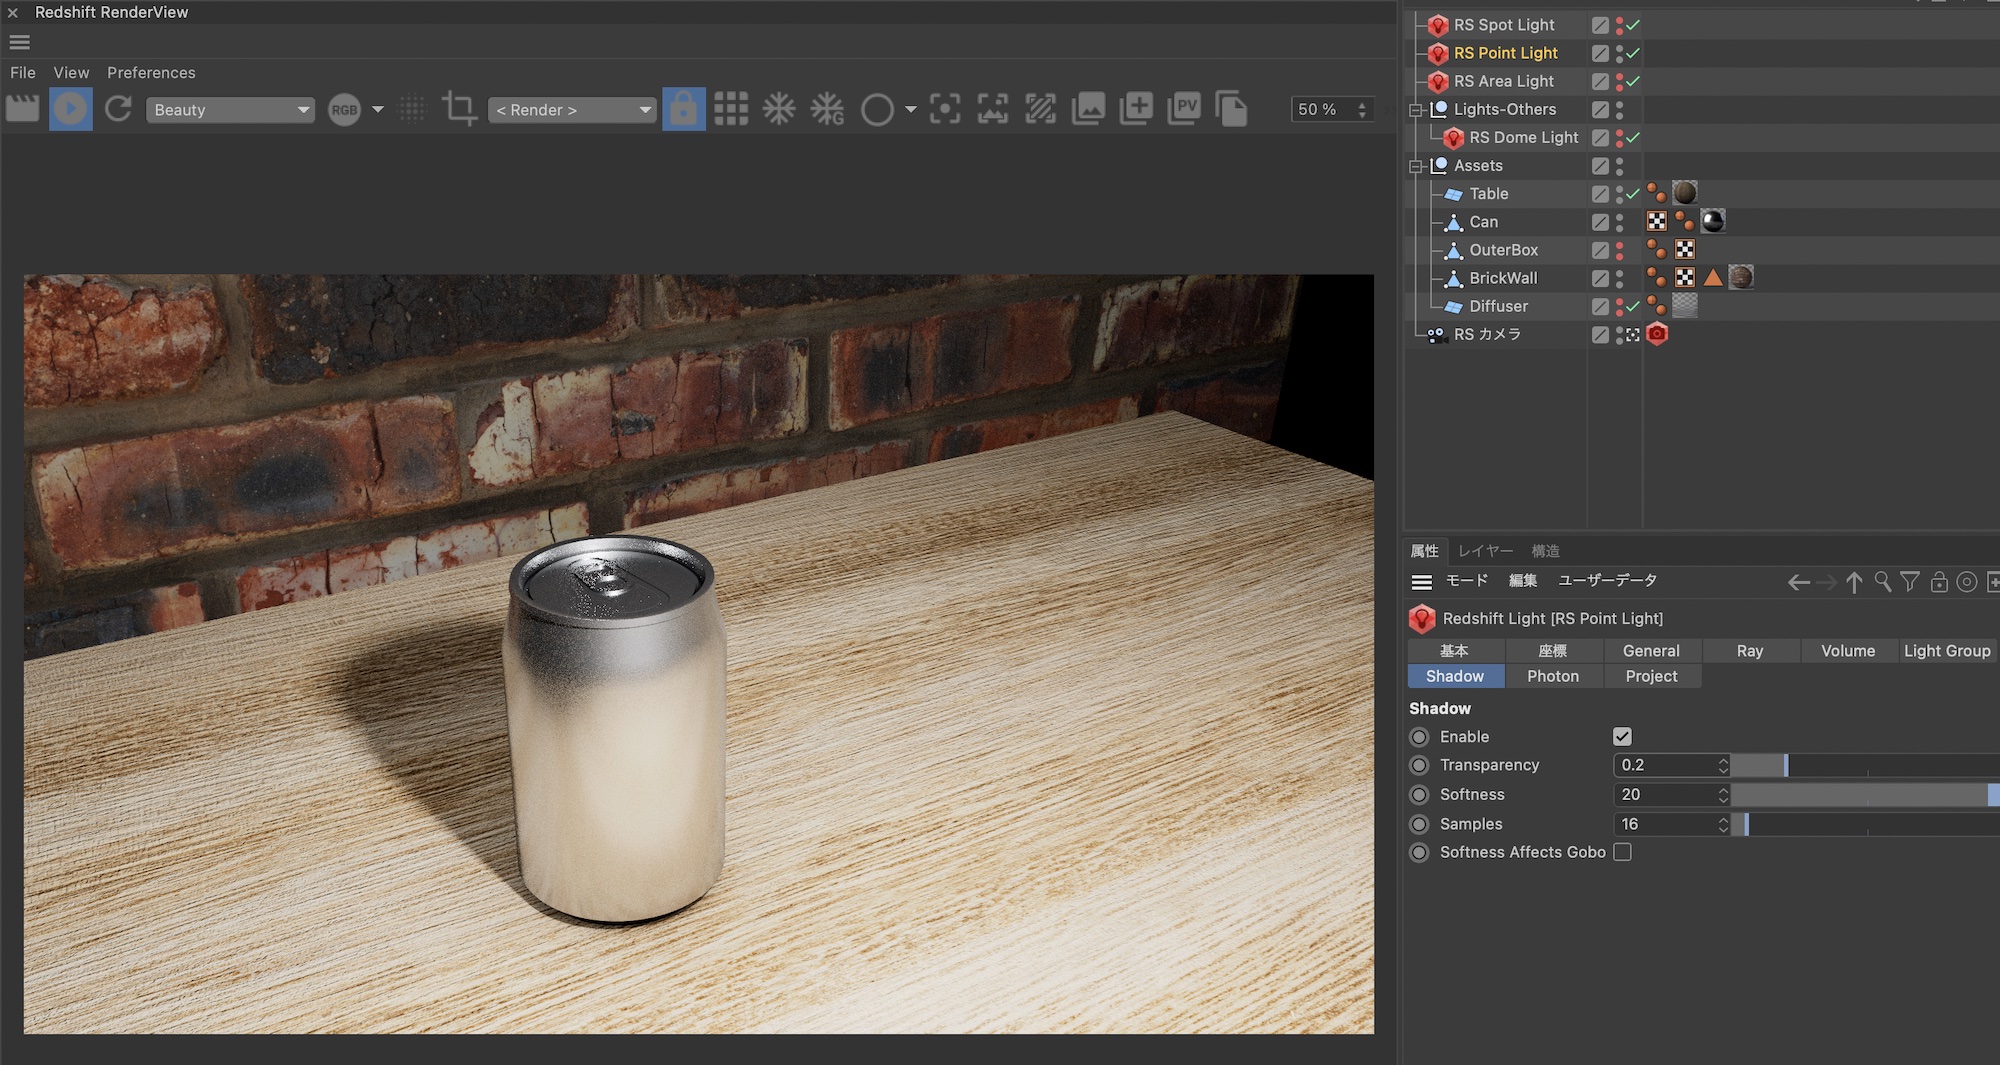Open the Preferences menu
This screenshot has height=1065, width=2000.
[151, 73]
